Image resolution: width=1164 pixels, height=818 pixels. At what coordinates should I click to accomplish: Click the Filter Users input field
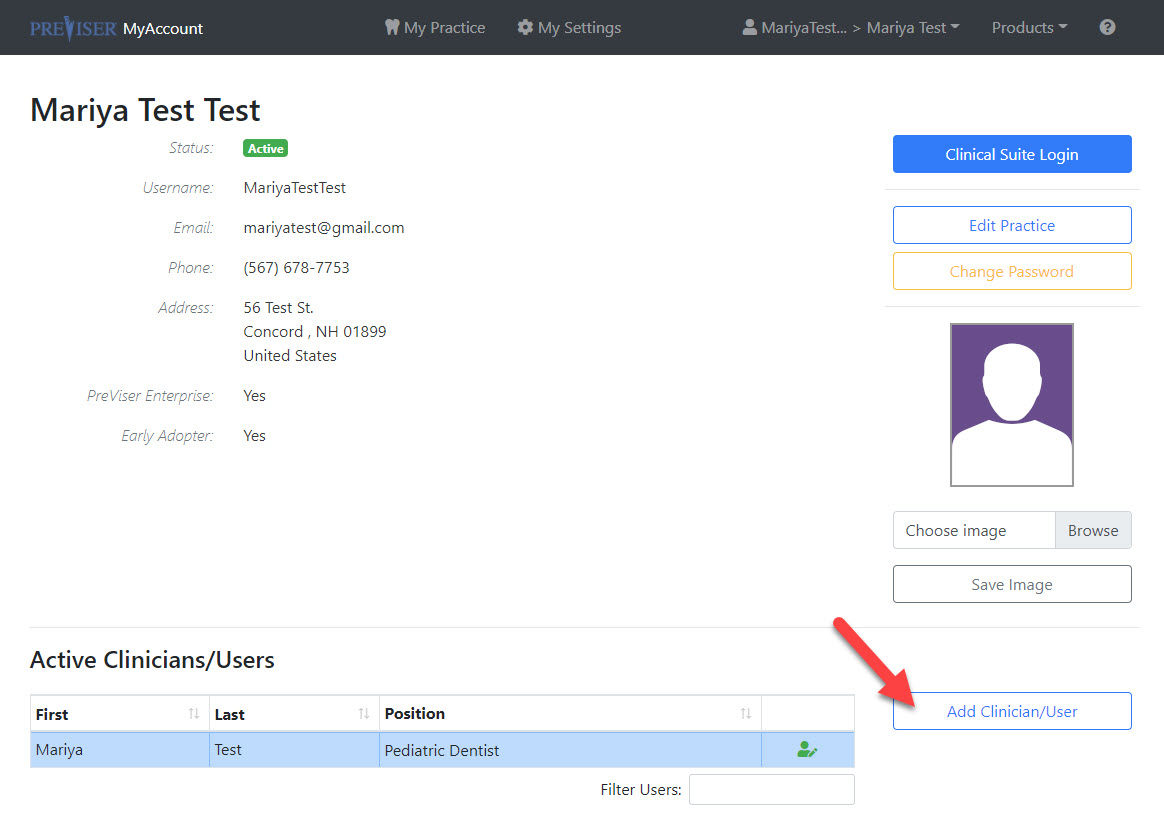click(x=771, y=789)
